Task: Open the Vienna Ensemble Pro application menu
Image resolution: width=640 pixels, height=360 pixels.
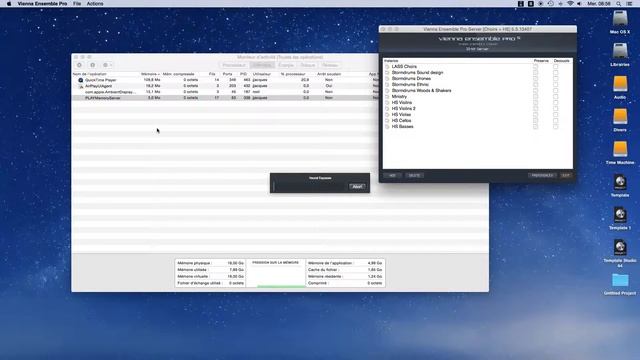Action: pos(42,4)
